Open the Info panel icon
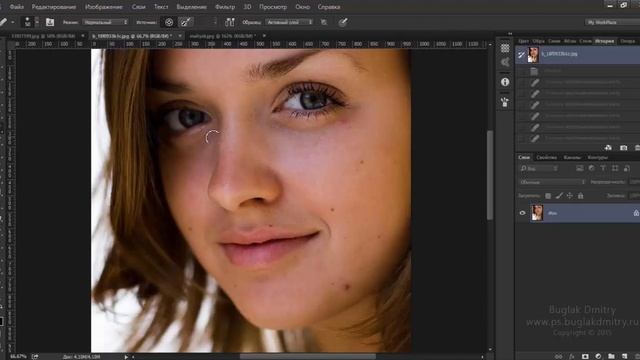Image resolution: width=640 pixels, height=360 pixels. coord(505,82)
